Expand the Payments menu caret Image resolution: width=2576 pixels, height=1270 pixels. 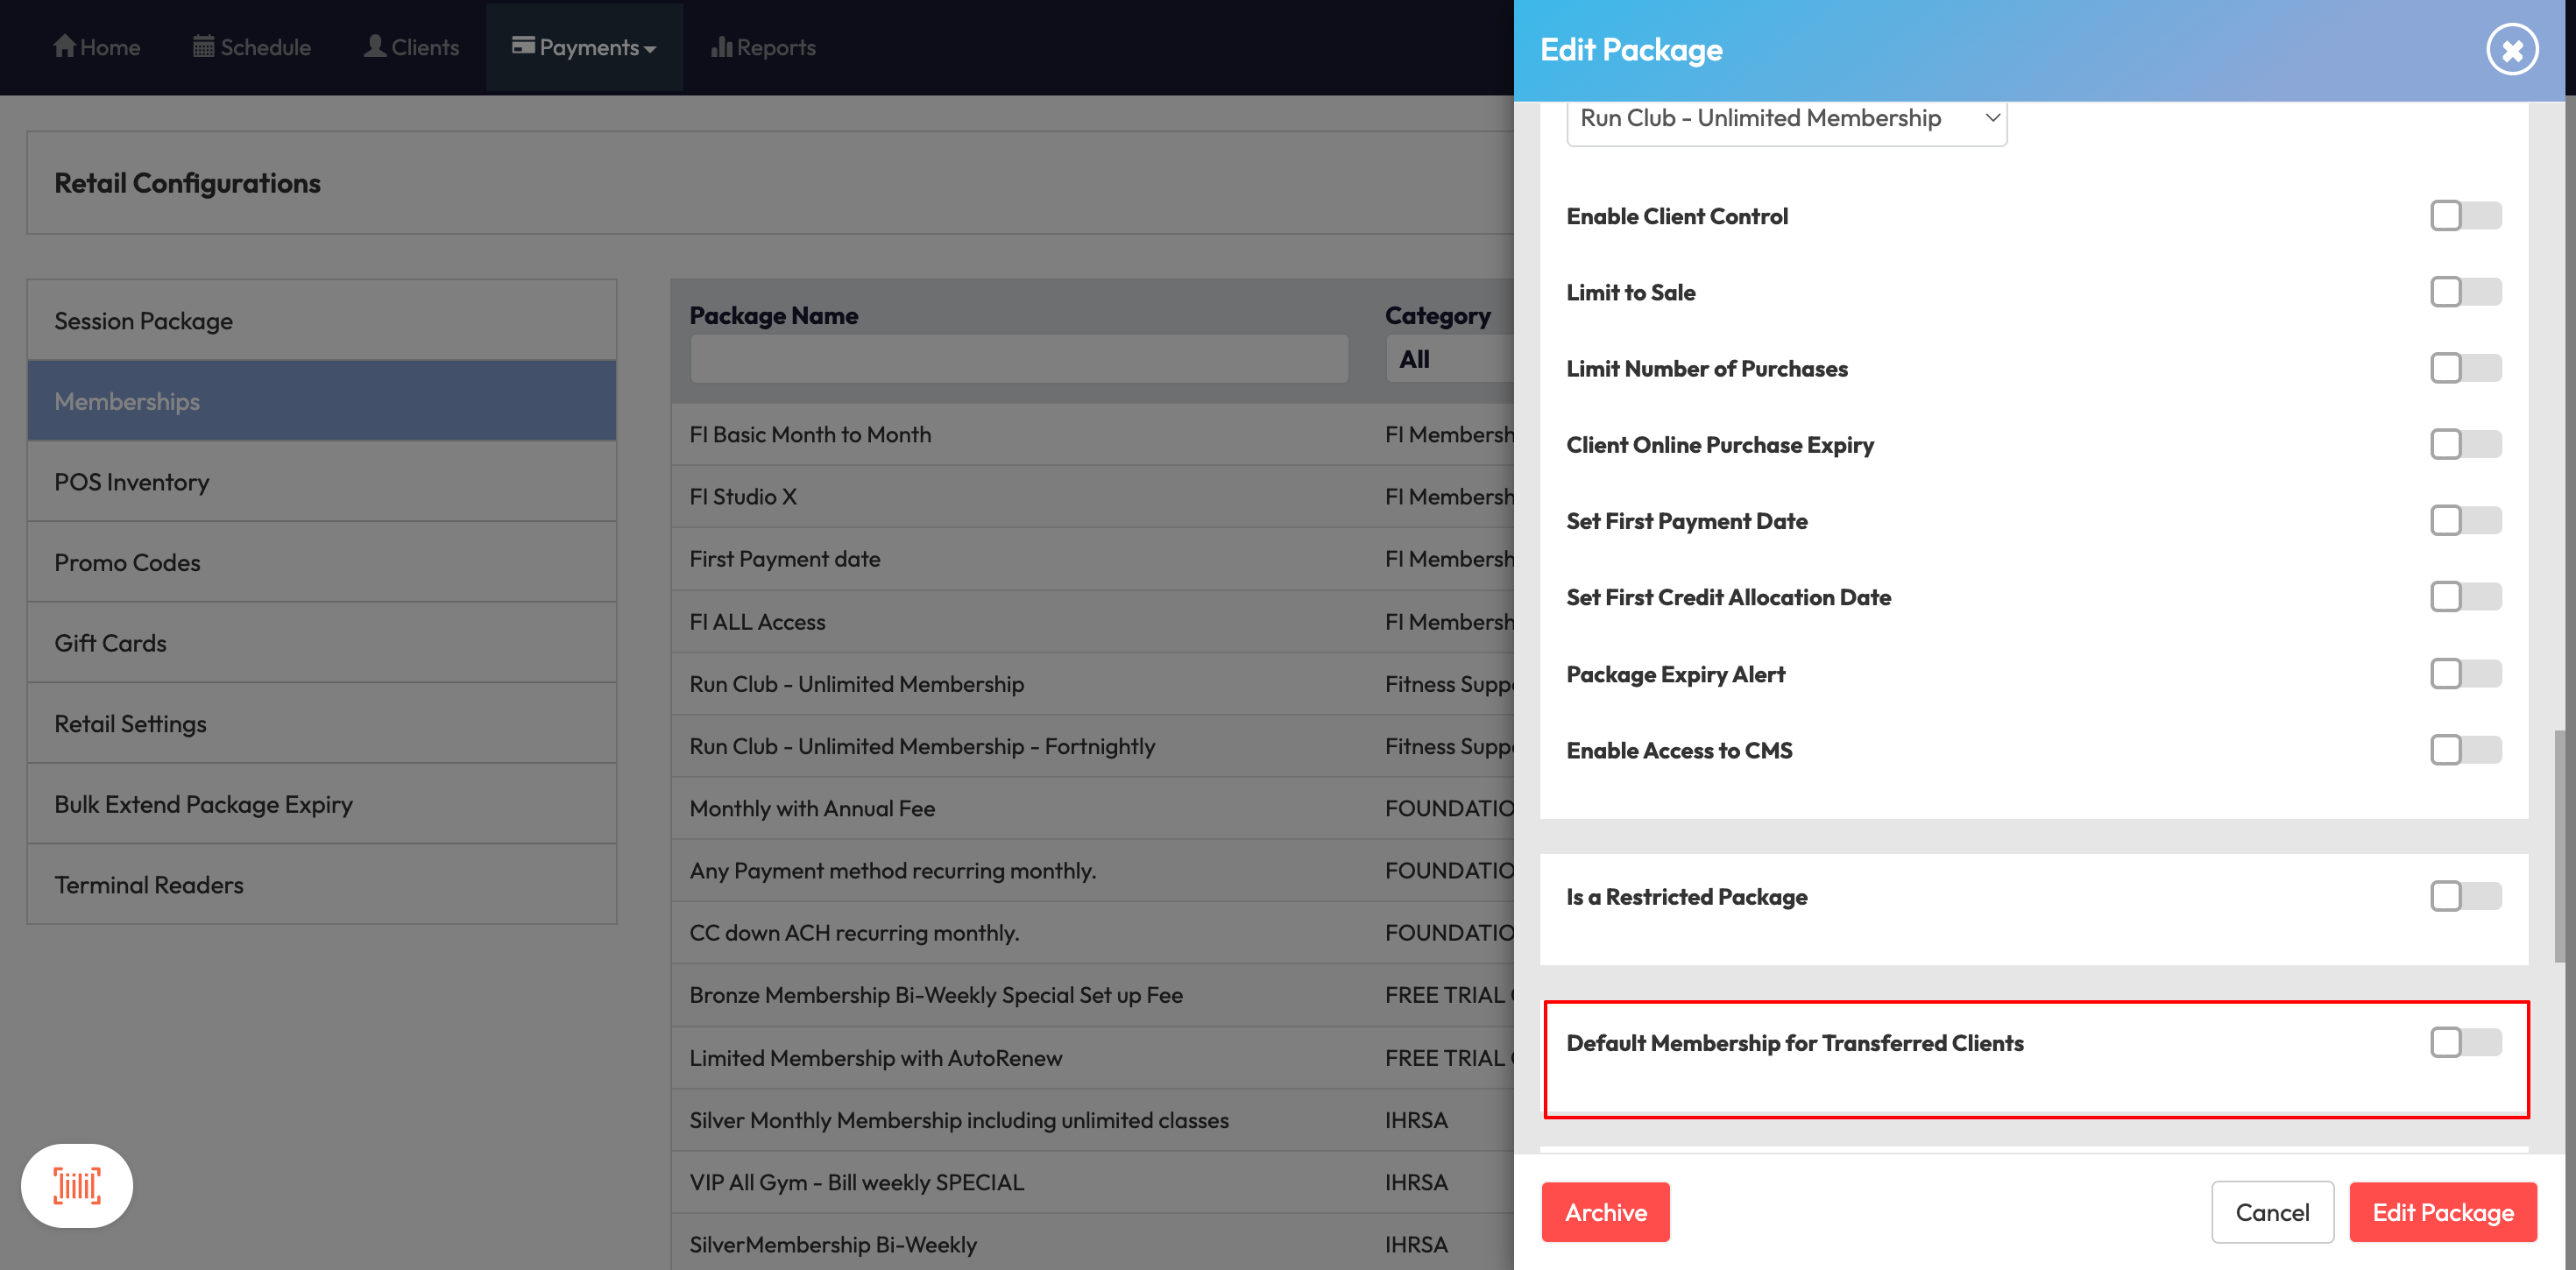click(651, 49)
